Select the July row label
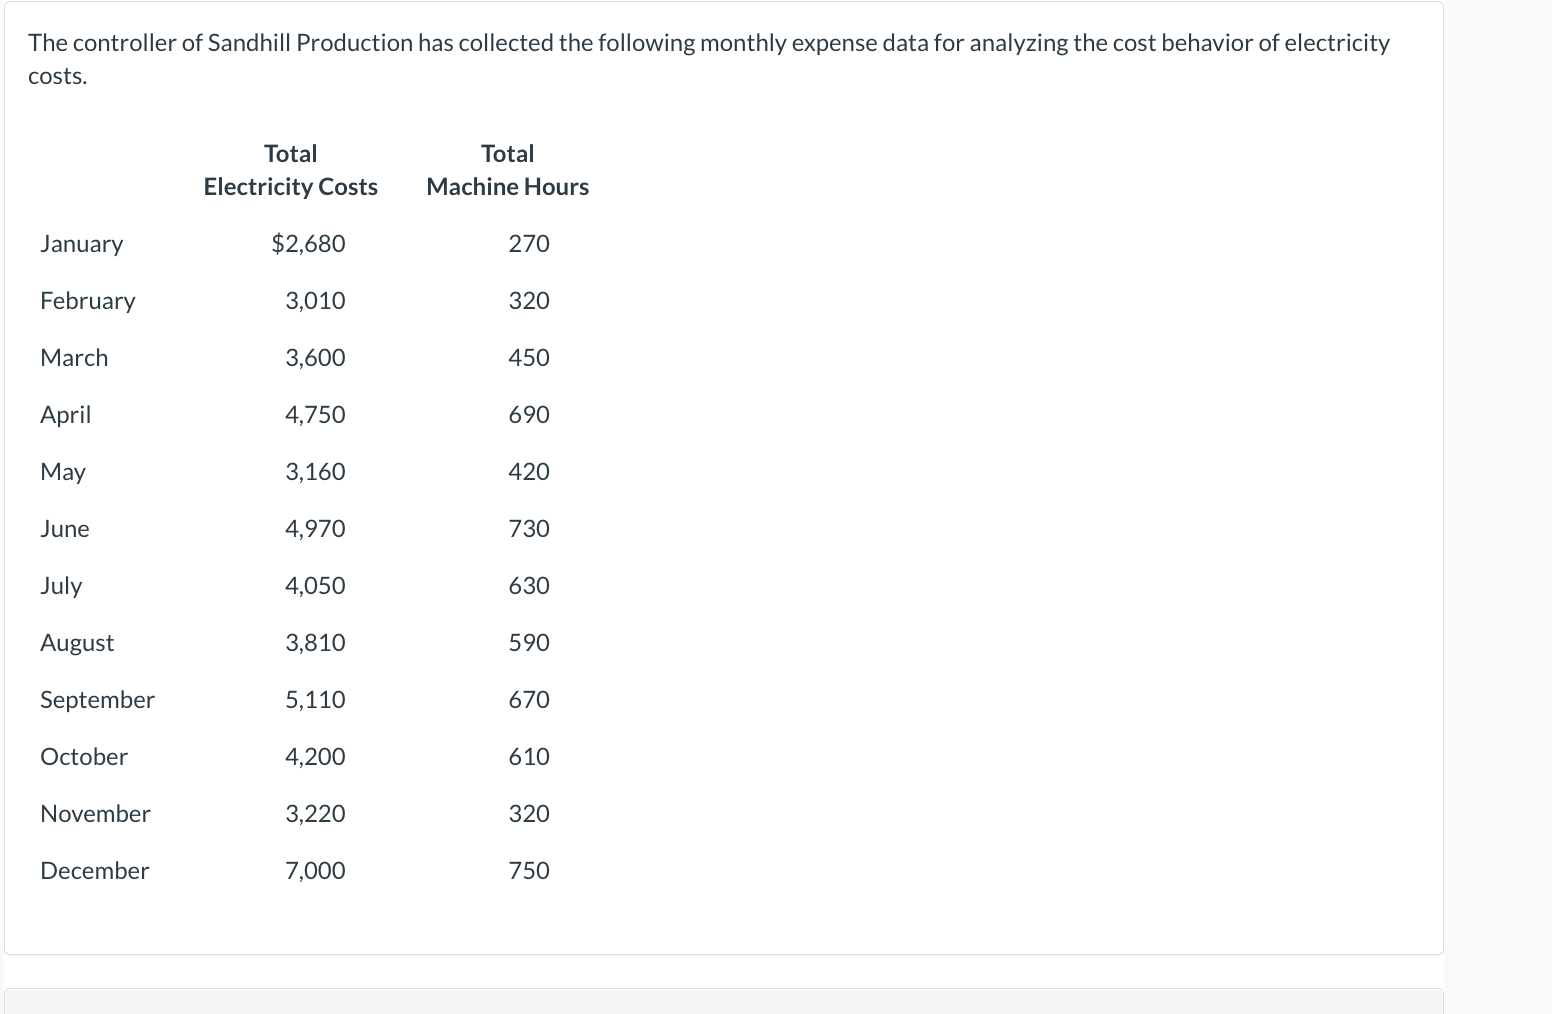The height and width of the screenshot is (1014, 1552). (x=61, y=586)
